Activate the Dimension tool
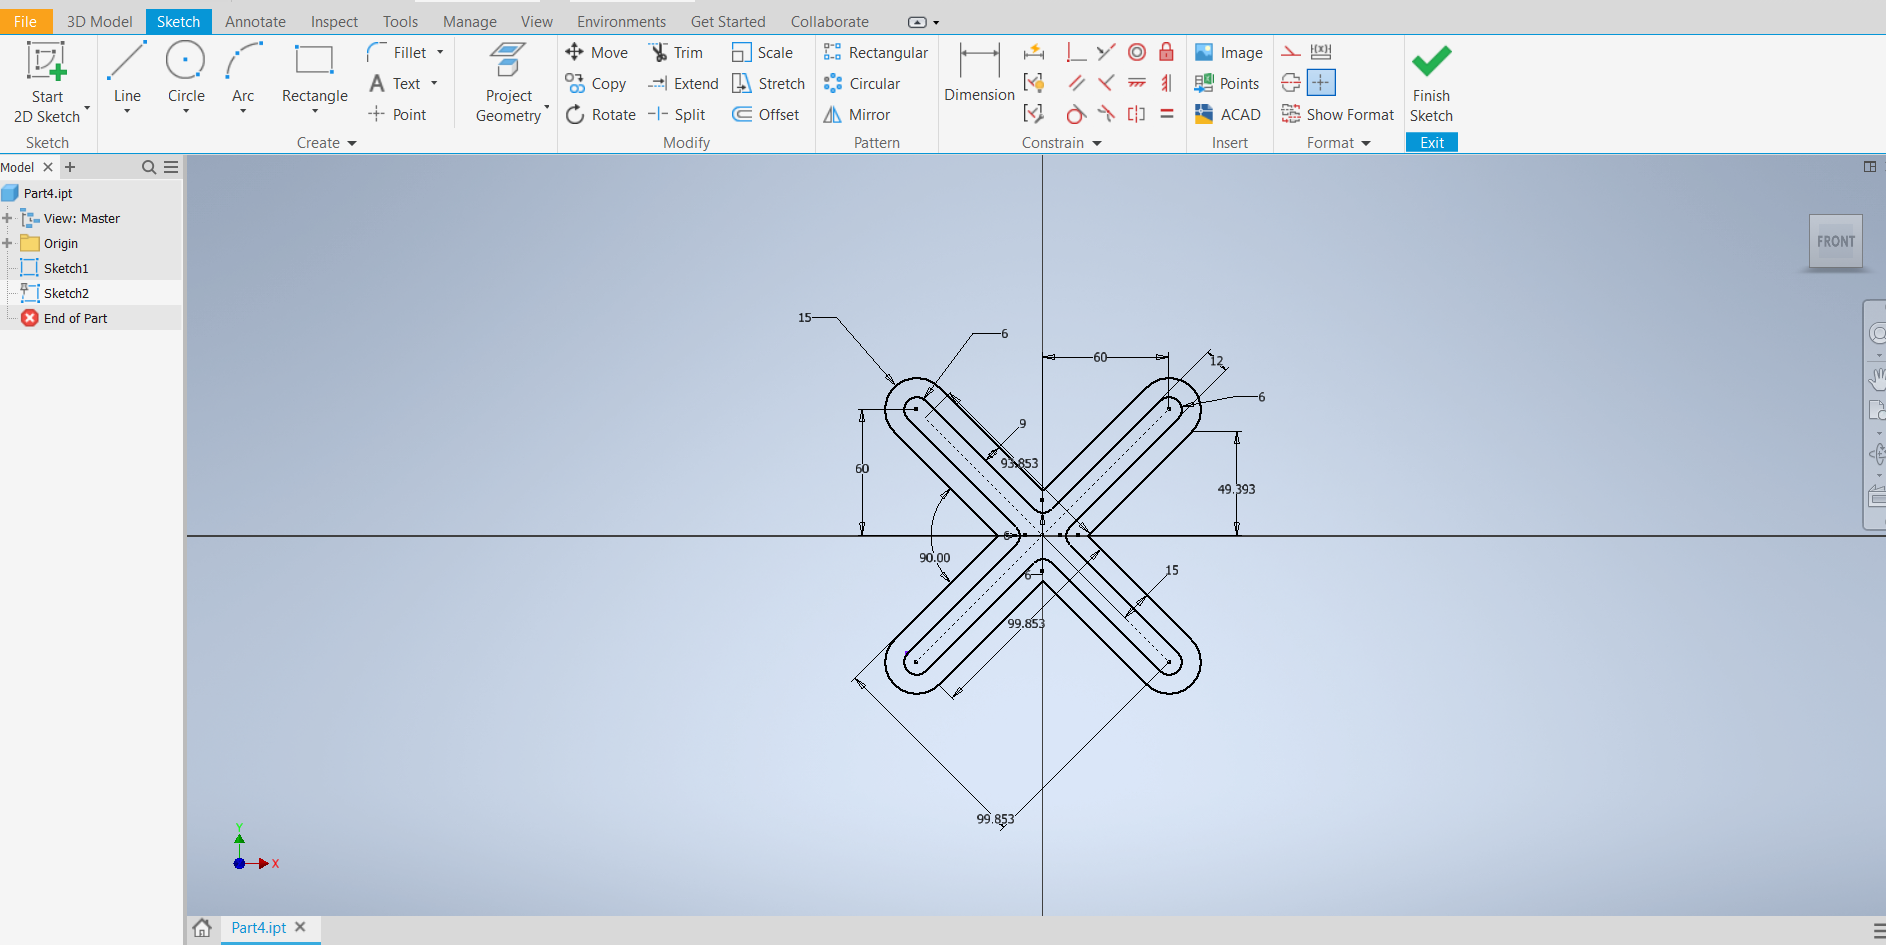This screenshot has height=945, width=1886. click(979, 72)
